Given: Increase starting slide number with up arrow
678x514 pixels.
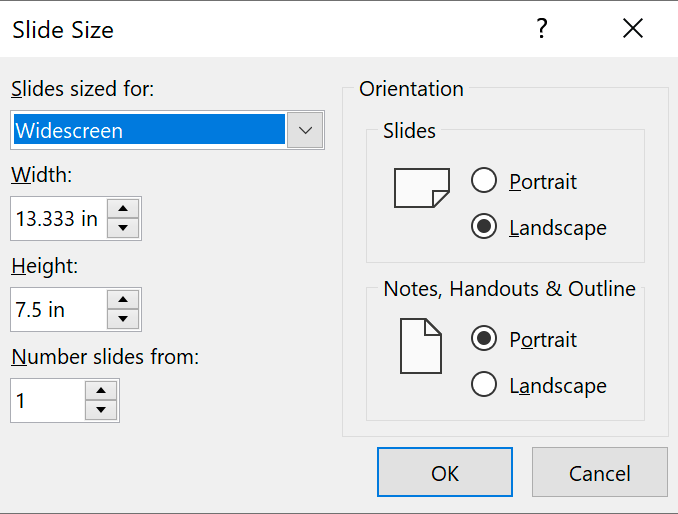Looking at the screenshot, I should tap(101, 389).
